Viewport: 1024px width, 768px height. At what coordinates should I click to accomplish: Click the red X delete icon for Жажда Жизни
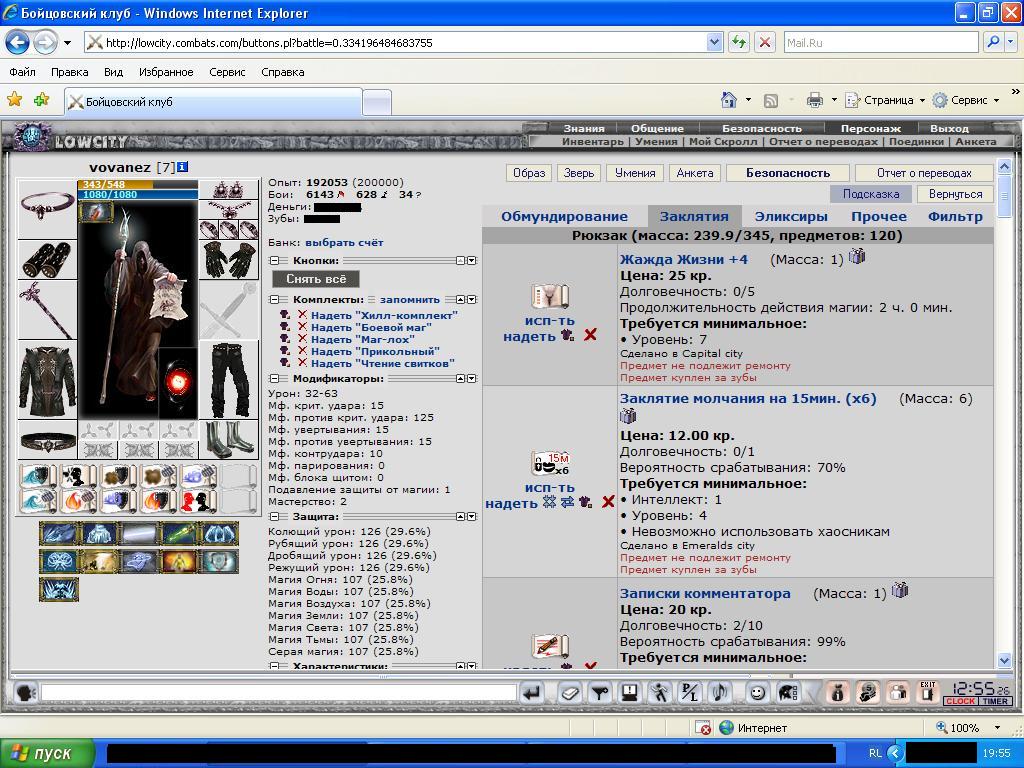click(x=590, y=335)
